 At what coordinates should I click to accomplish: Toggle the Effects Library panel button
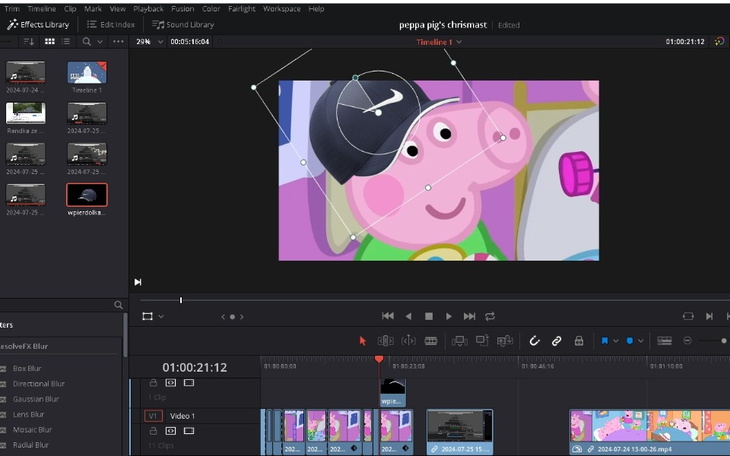click(x=38, y=24)
